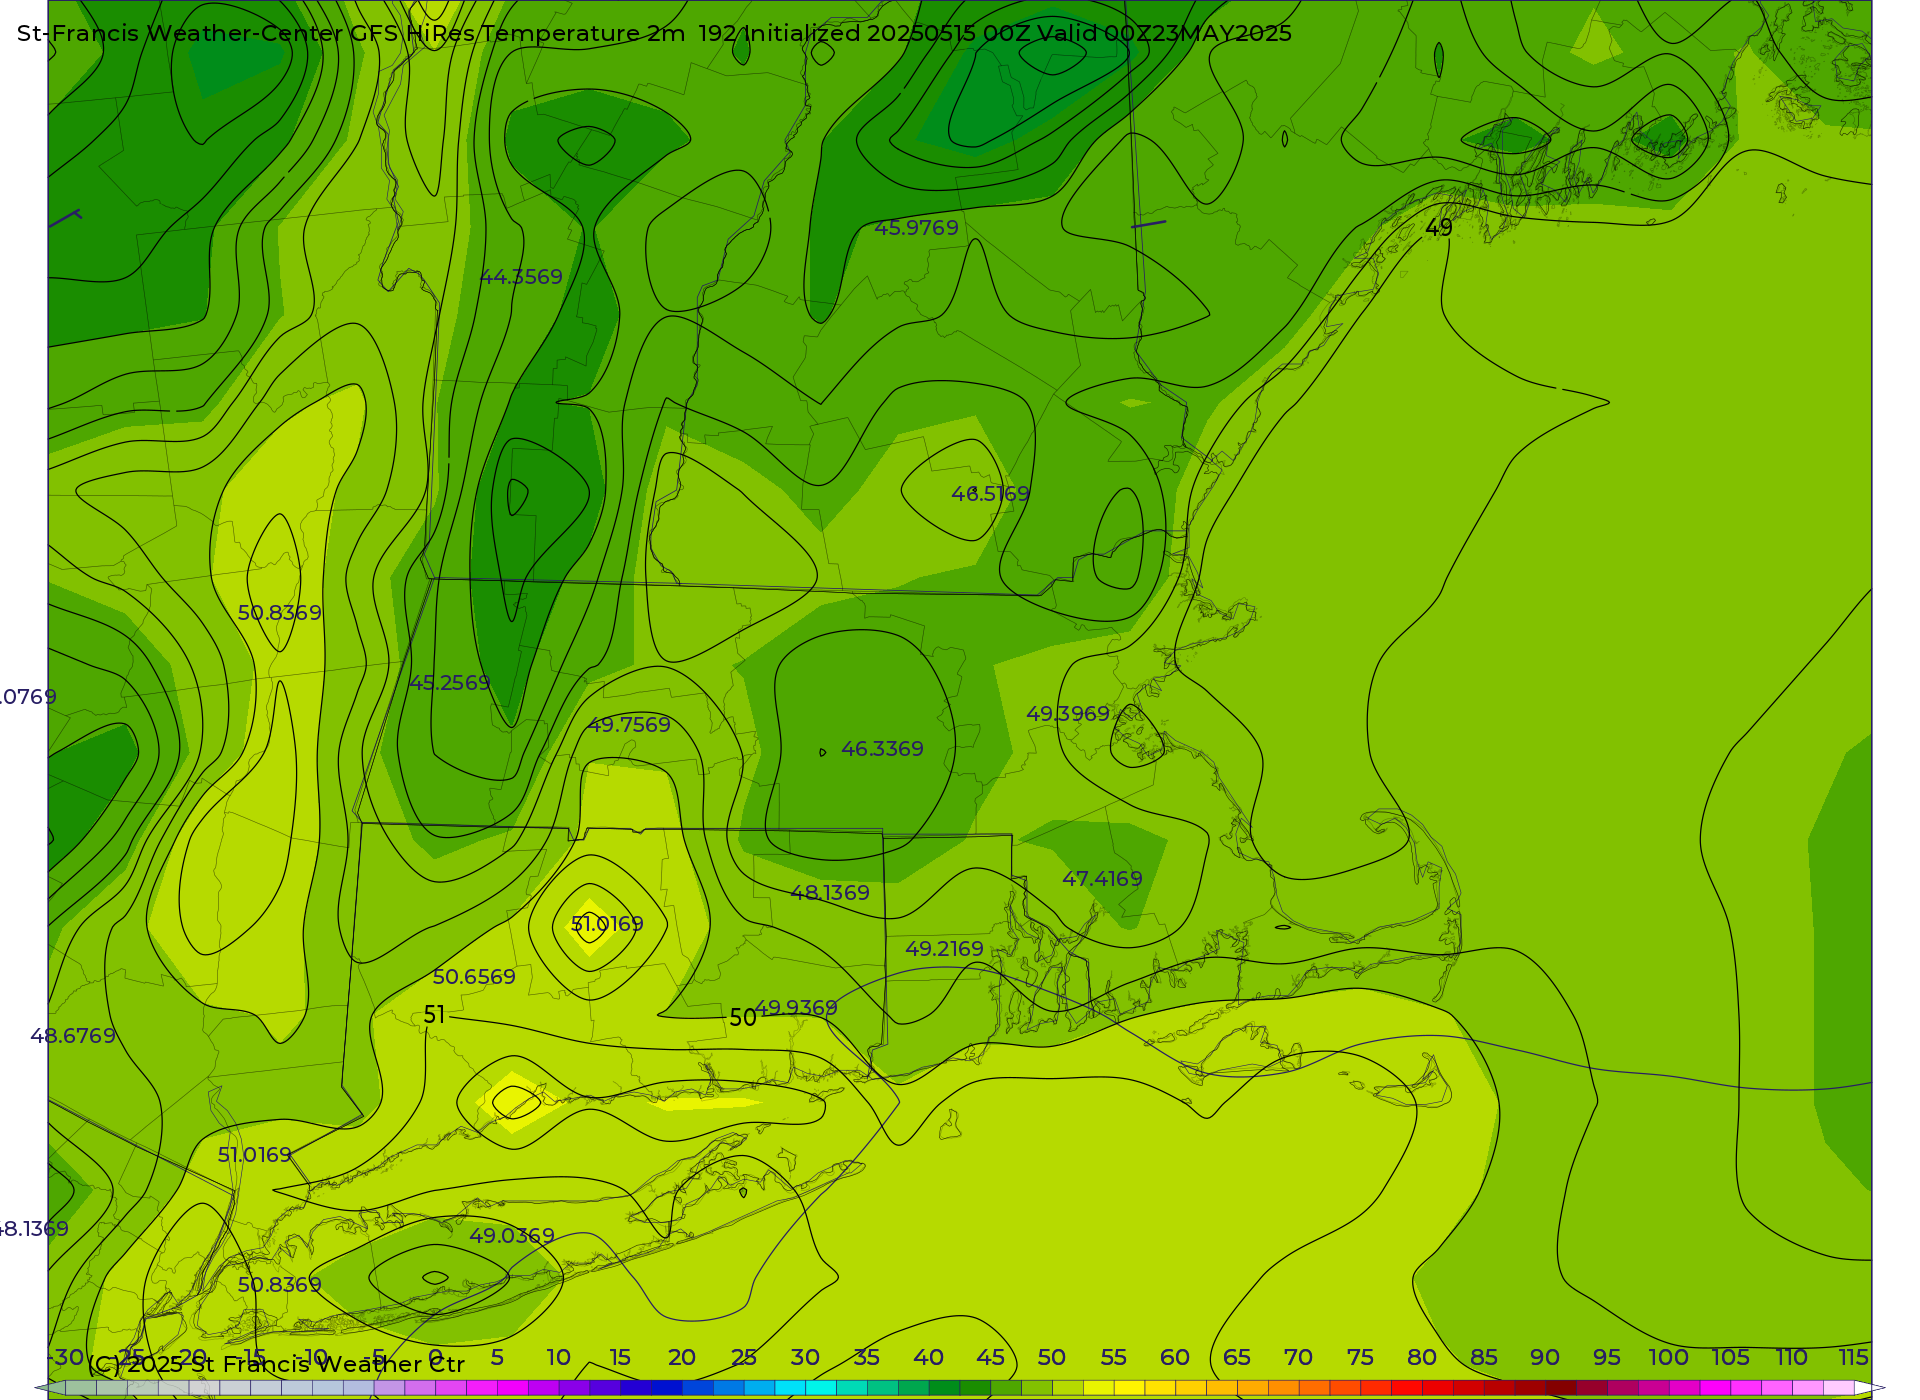
Task: Click the 49.0369 temperature label
Action: 512,1236
